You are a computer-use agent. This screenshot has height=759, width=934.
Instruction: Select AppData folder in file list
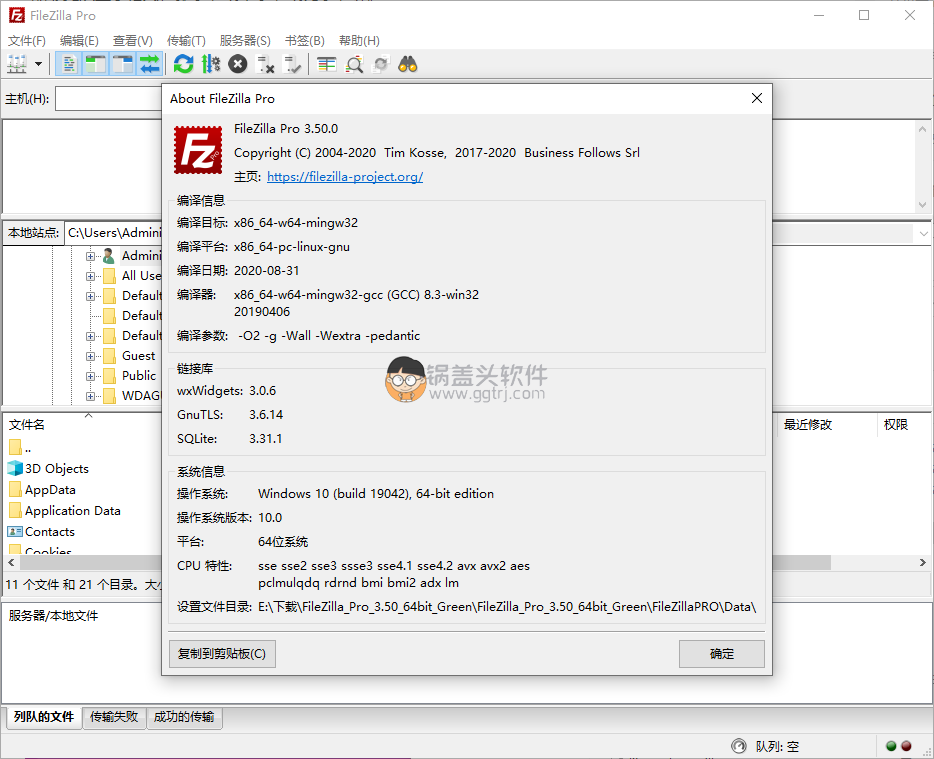click(x=50, y=490)
